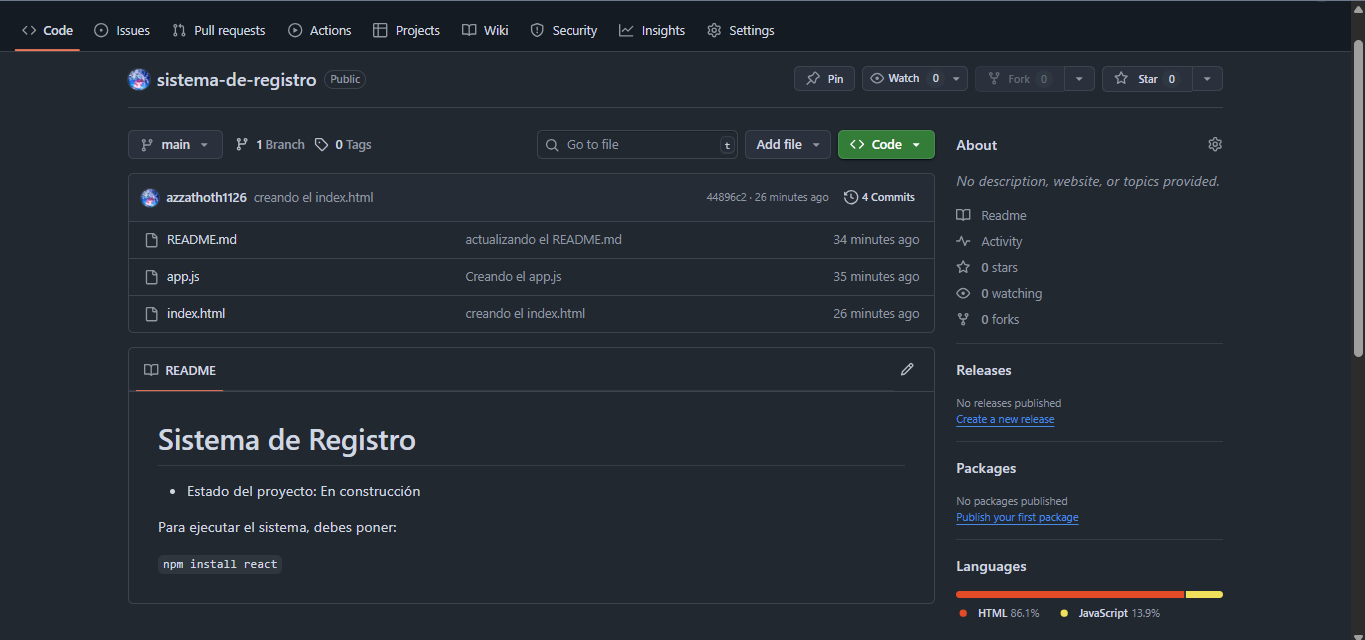View 0 forks link
Image resolution: width=1365 pixels, height=640 pixels.
(x=988, y=319)
